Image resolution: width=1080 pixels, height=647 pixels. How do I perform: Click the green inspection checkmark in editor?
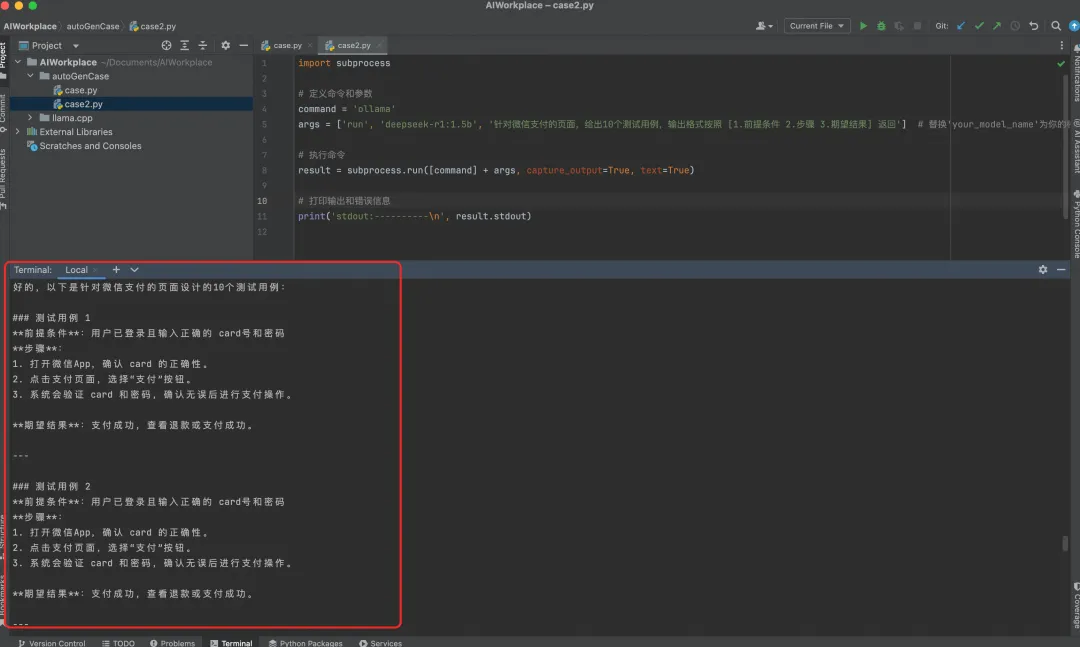point(1061,63)
